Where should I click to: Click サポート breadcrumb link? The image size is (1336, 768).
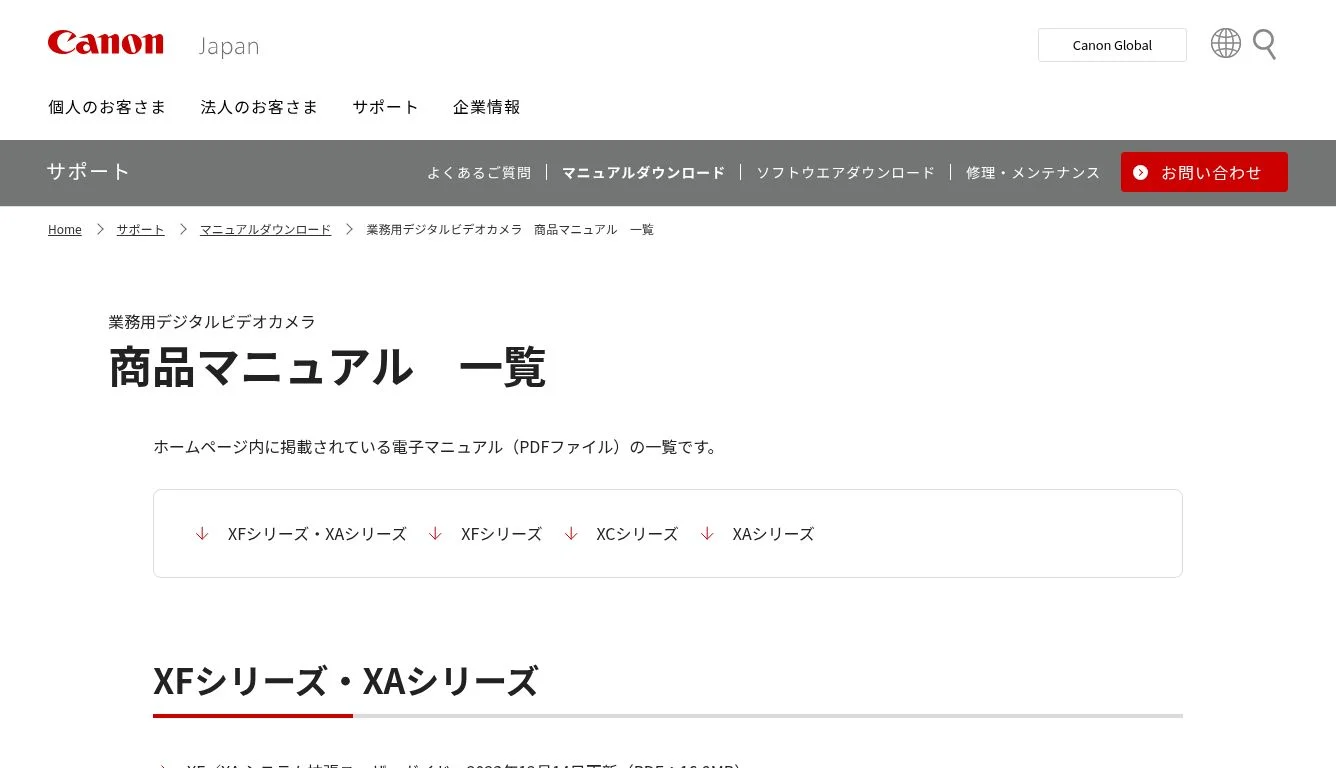pyautogui.click(x=140, y=230)
